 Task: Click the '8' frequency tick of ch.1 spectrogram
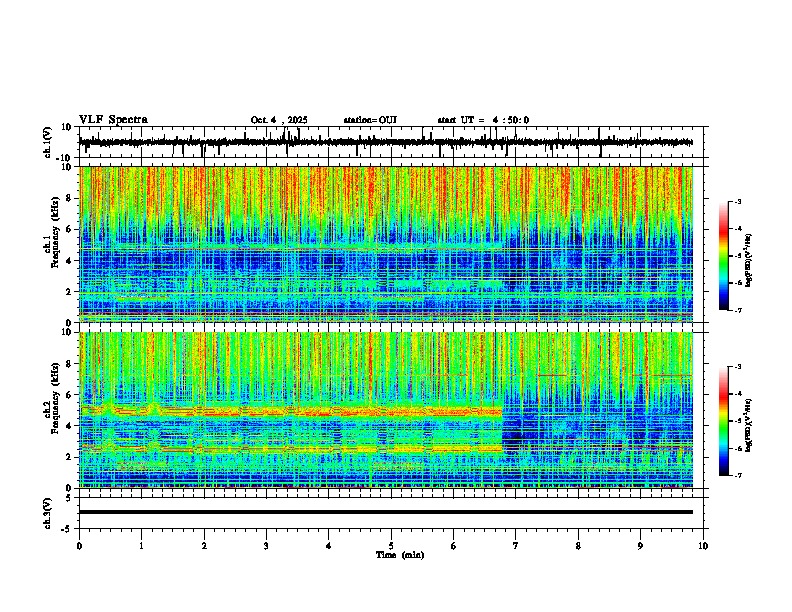pyautogui.click(x=70, y=198)
